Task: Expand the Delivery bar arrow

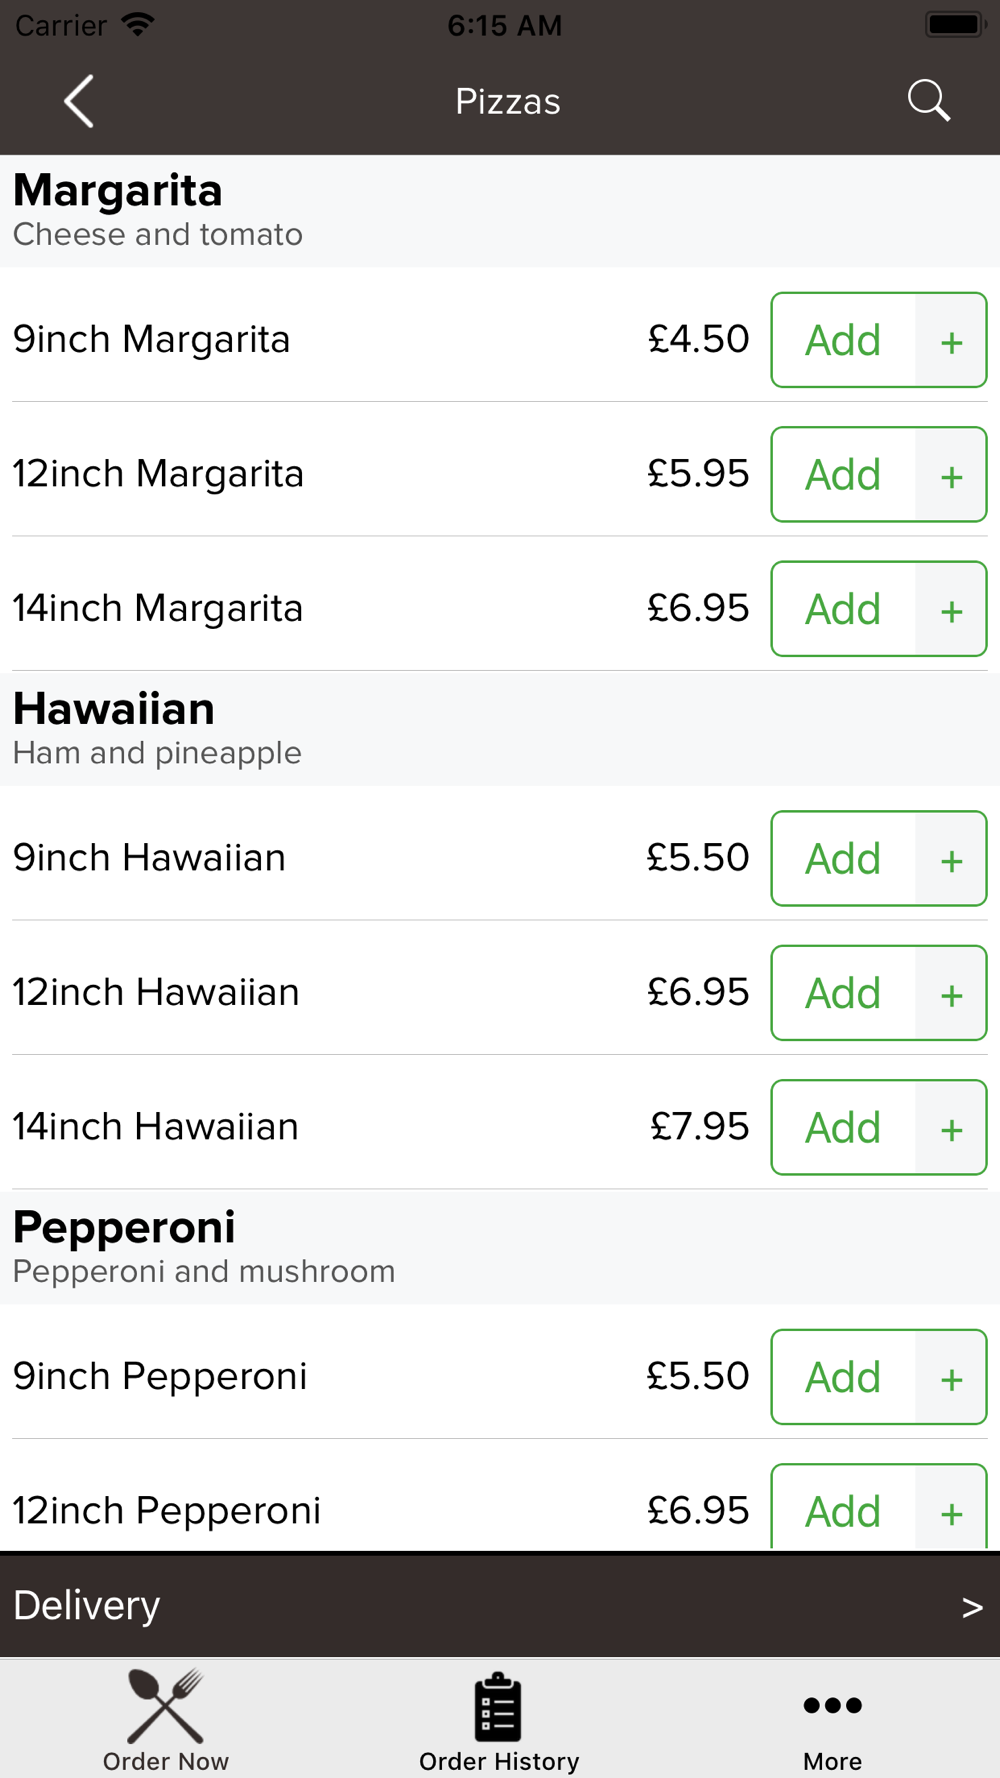Action: pos(971,1607)
